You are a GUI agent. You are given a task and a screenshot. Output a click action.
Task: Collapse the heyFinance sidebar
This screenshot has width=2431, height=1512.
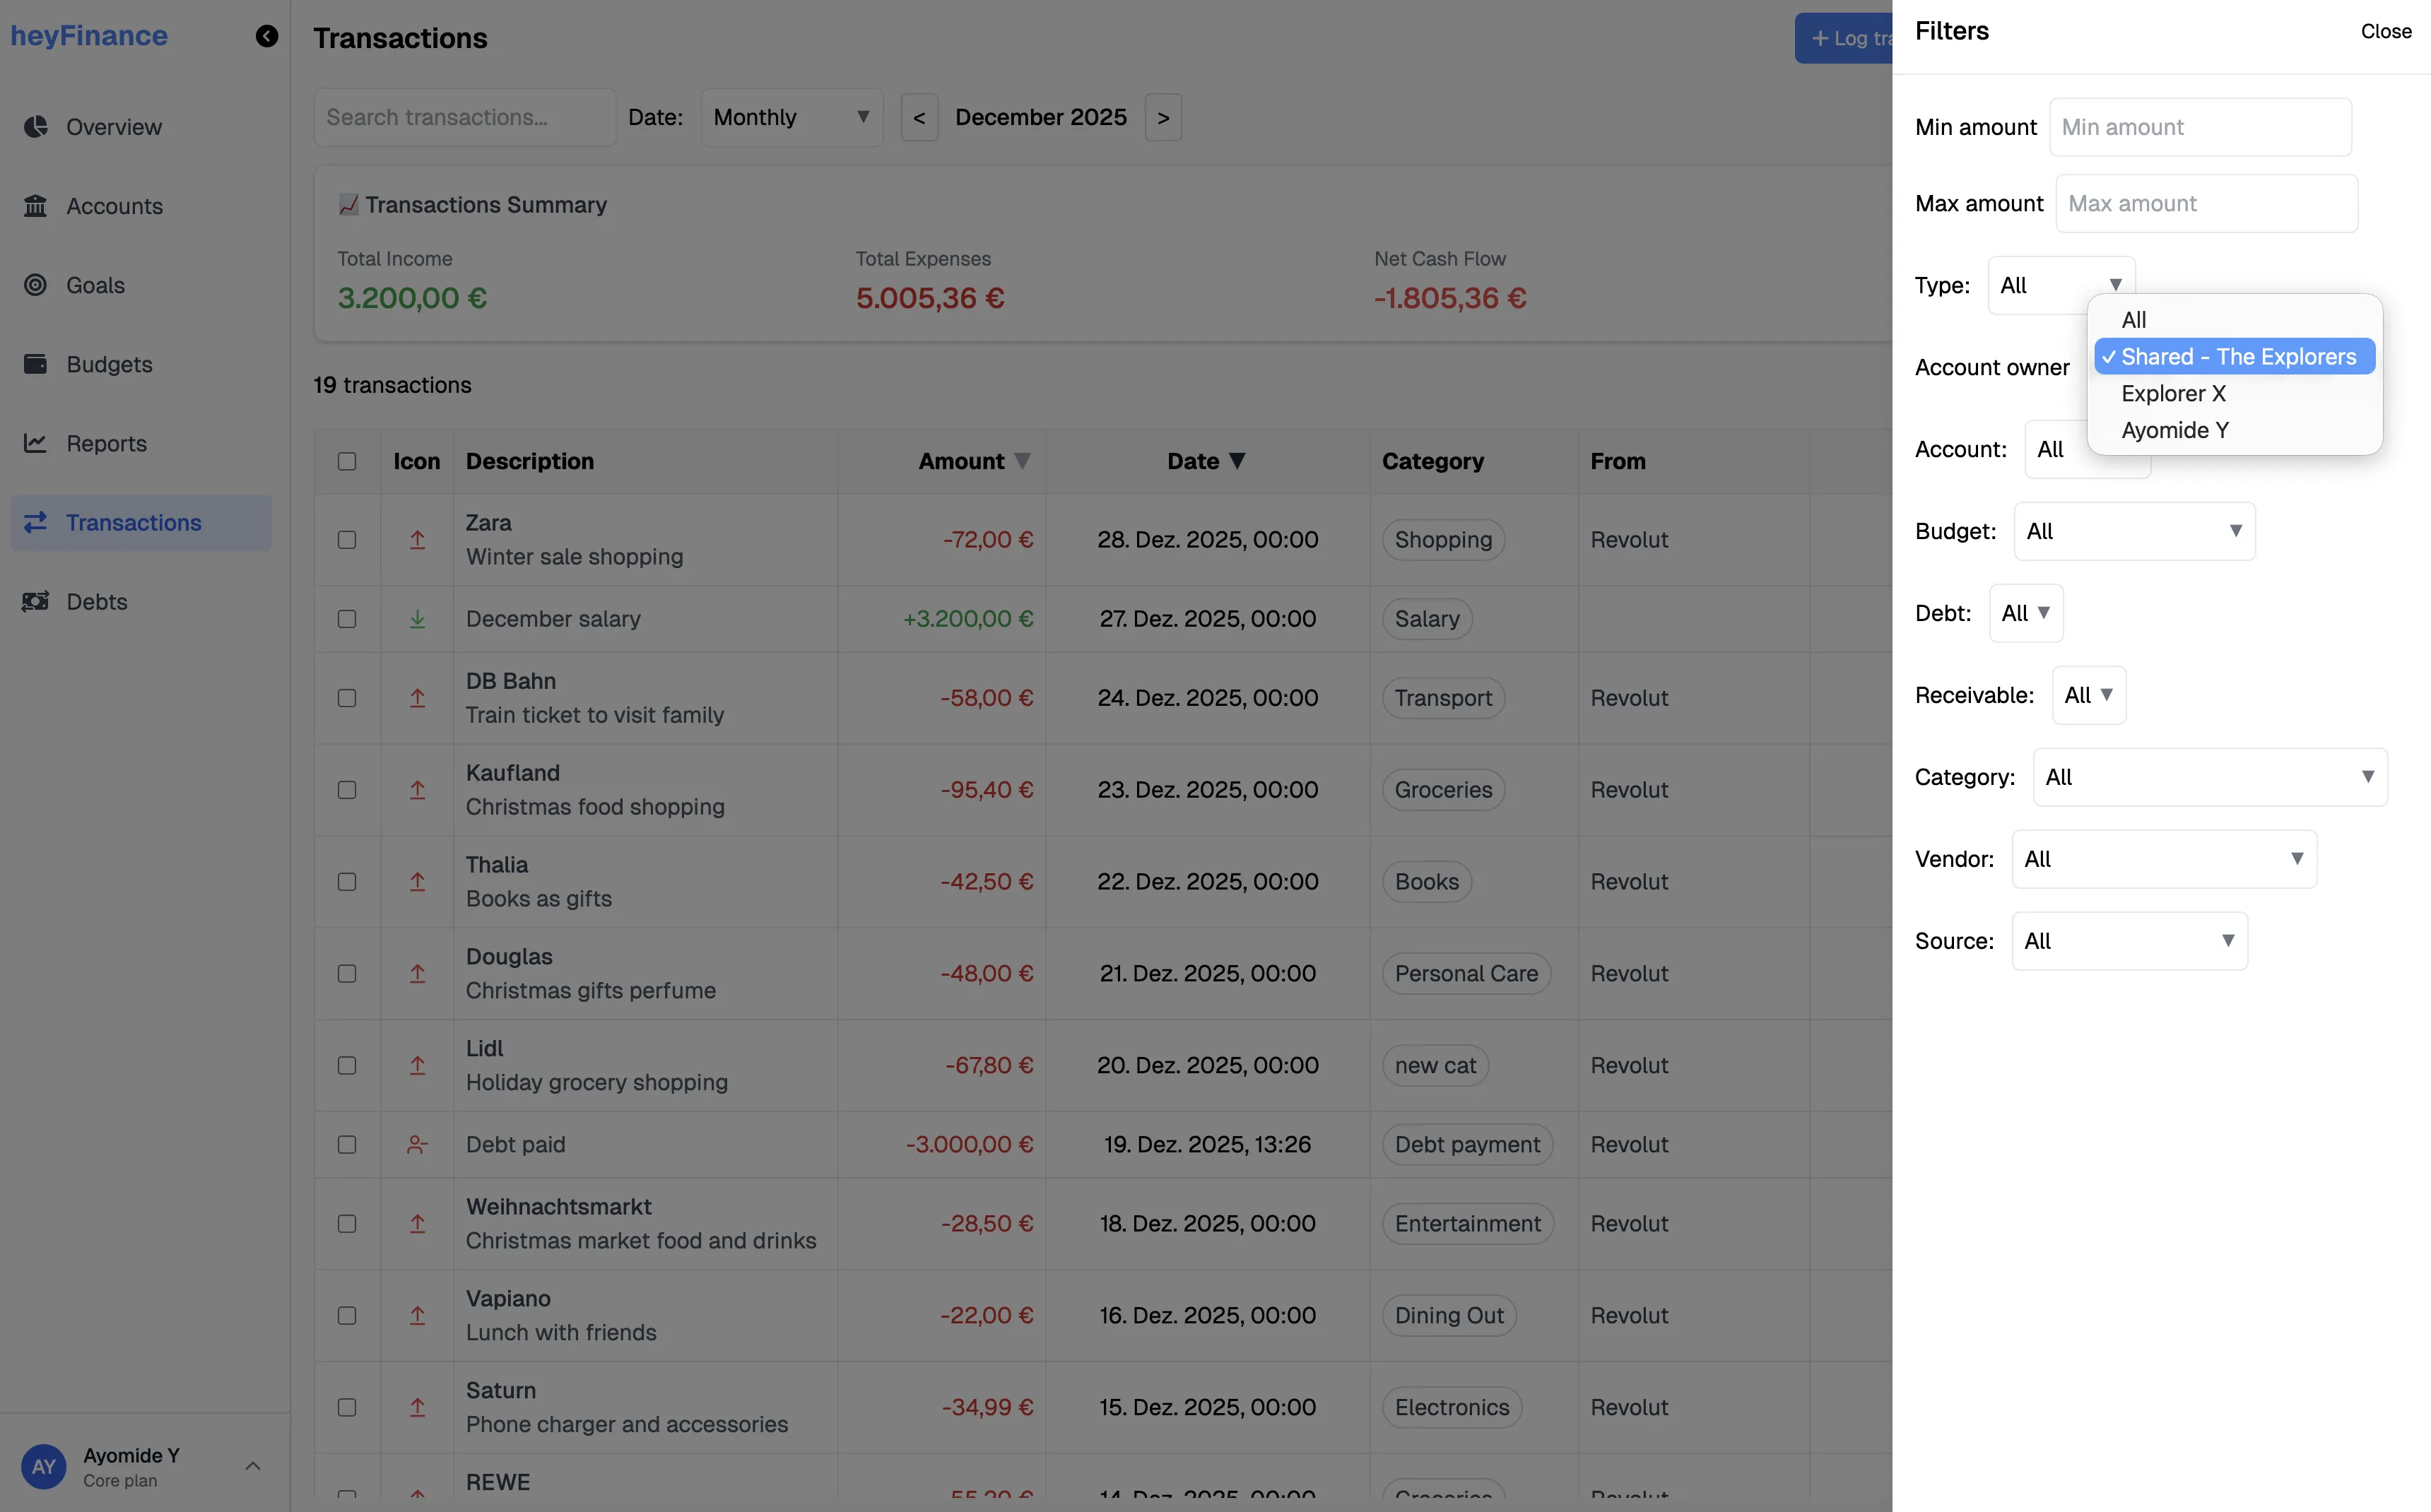click(x=266, y=36)
